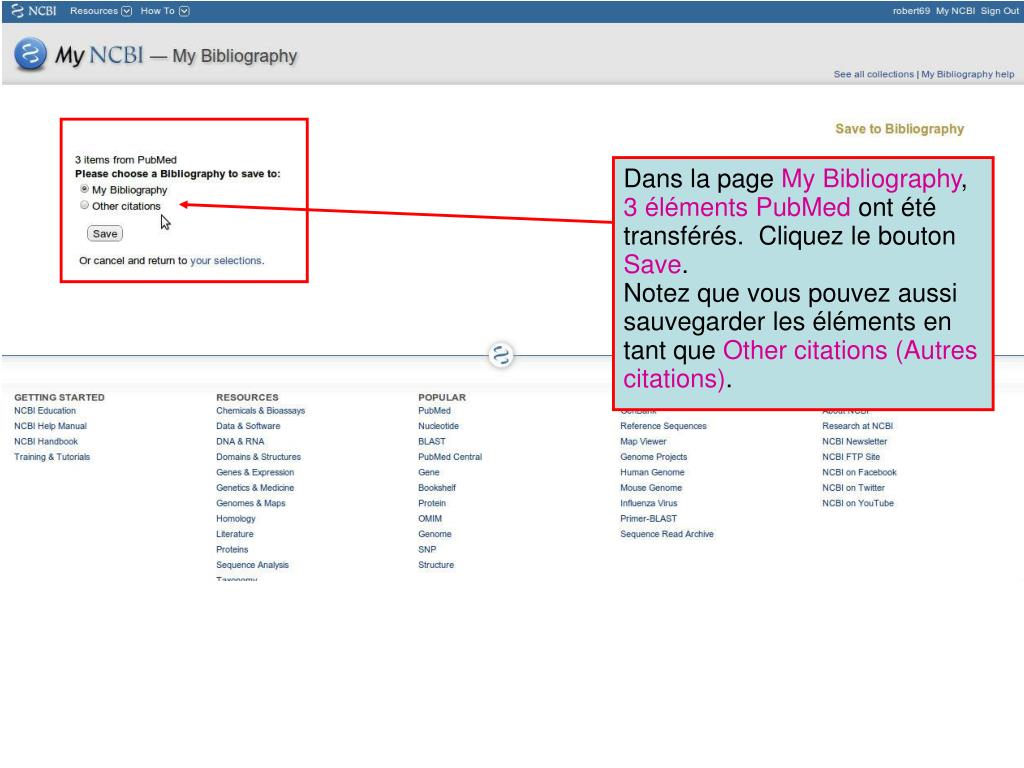1024x768 pixels.
Task: Open Genes & Expression link
Action: [255, 472]
